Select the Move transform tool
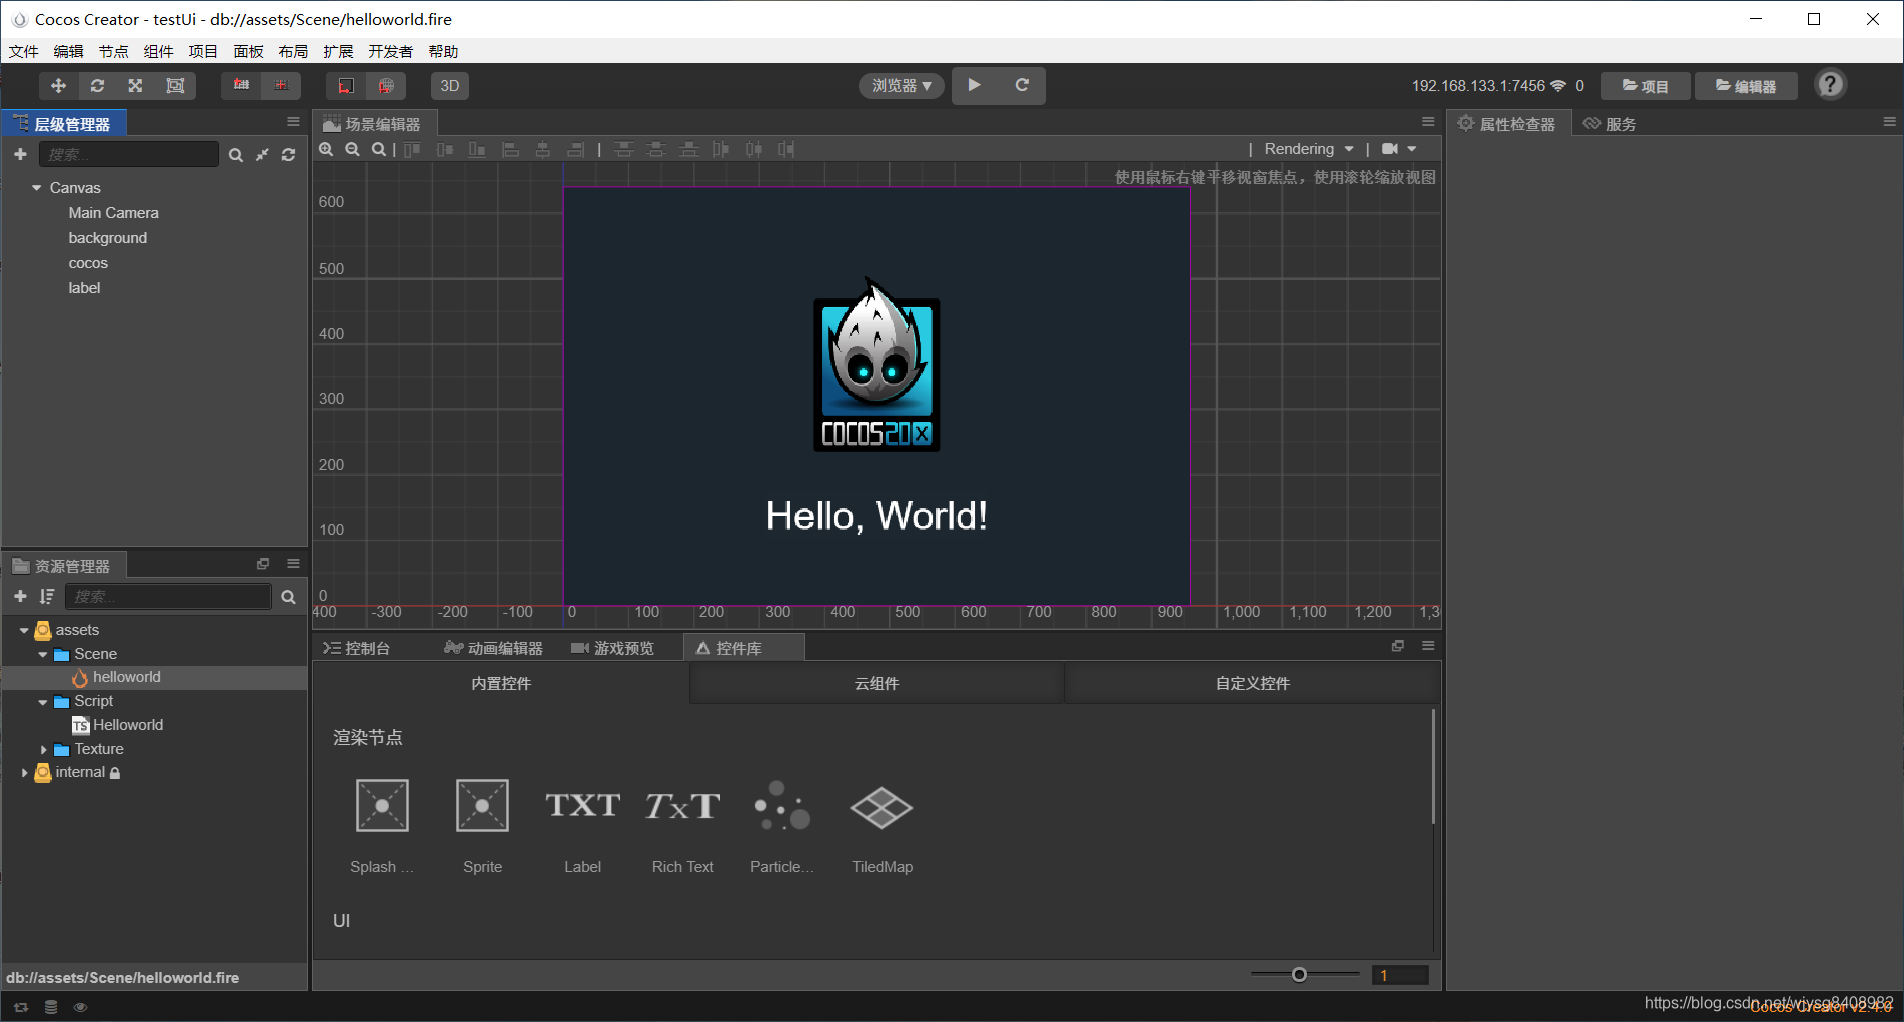The image size is (1904, 1022). (57, 86)
